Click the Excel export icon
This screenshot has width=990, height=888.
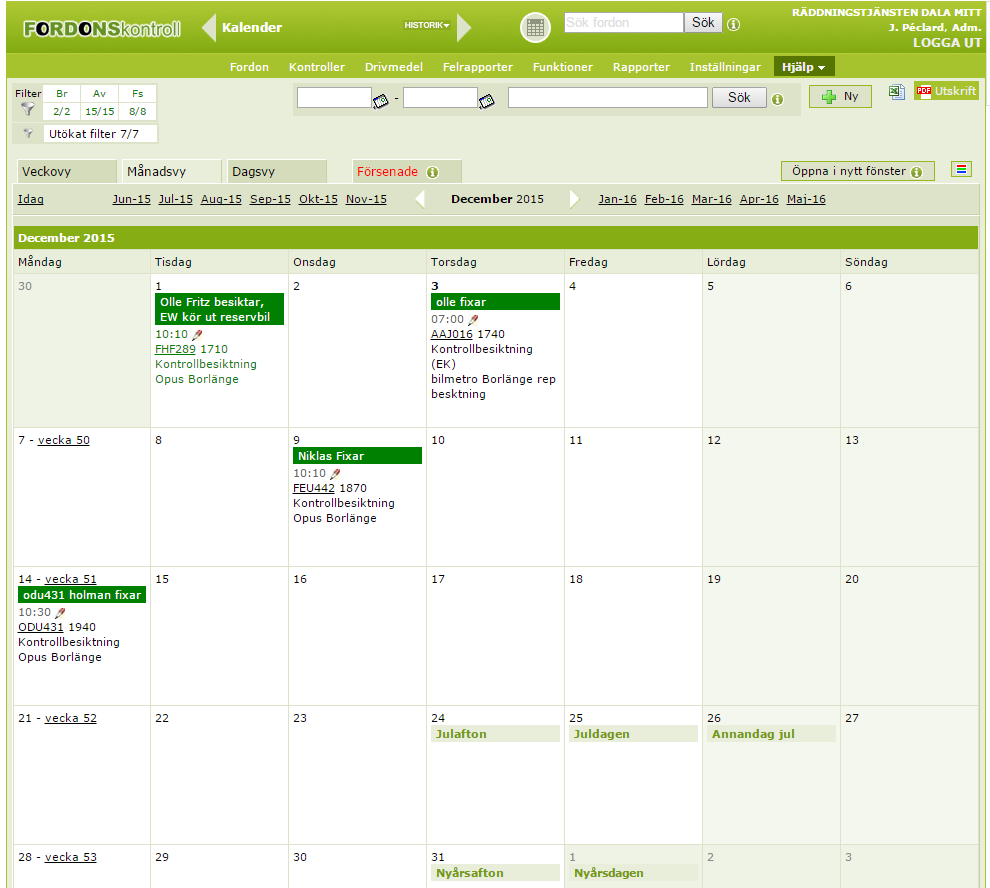point(897,92)
